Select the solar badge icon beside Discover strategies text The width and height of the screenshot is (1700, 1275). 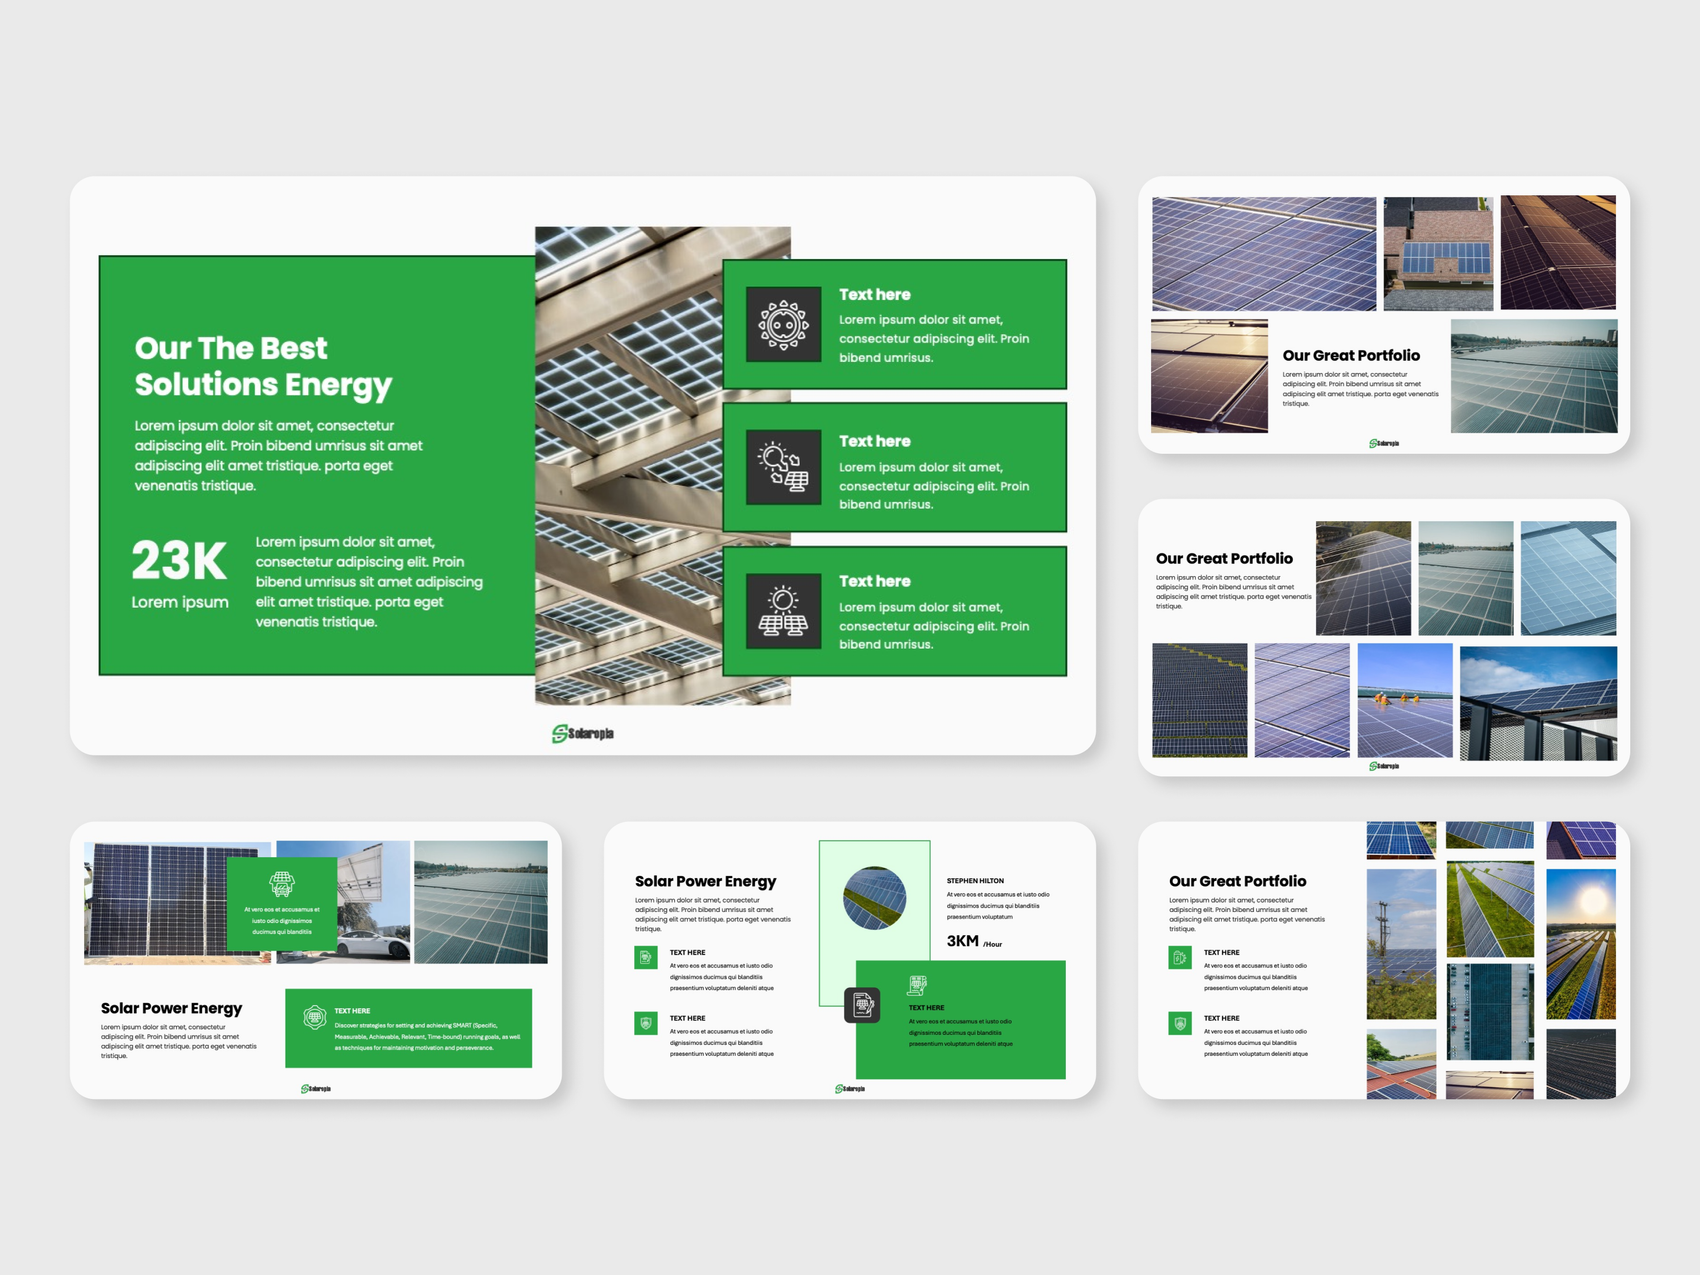(314, 1018)
